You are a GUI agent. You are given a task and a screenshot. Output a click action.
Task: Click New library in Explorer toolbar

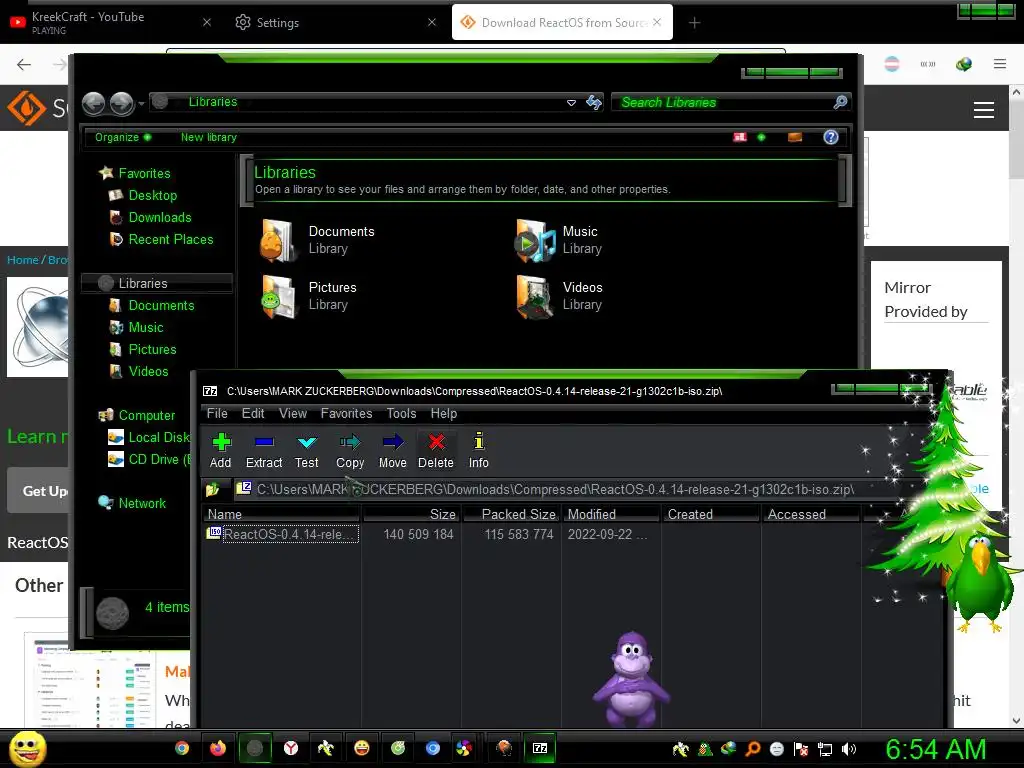[x=208, y=137]
